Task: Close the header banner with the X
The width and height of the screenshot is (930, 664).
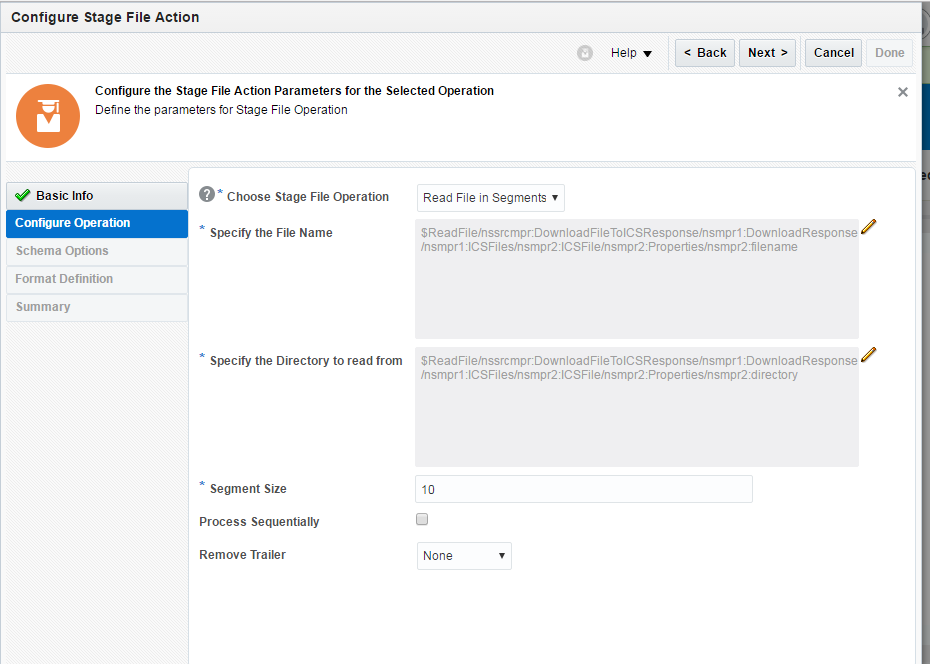Action: tap(903, 92)
